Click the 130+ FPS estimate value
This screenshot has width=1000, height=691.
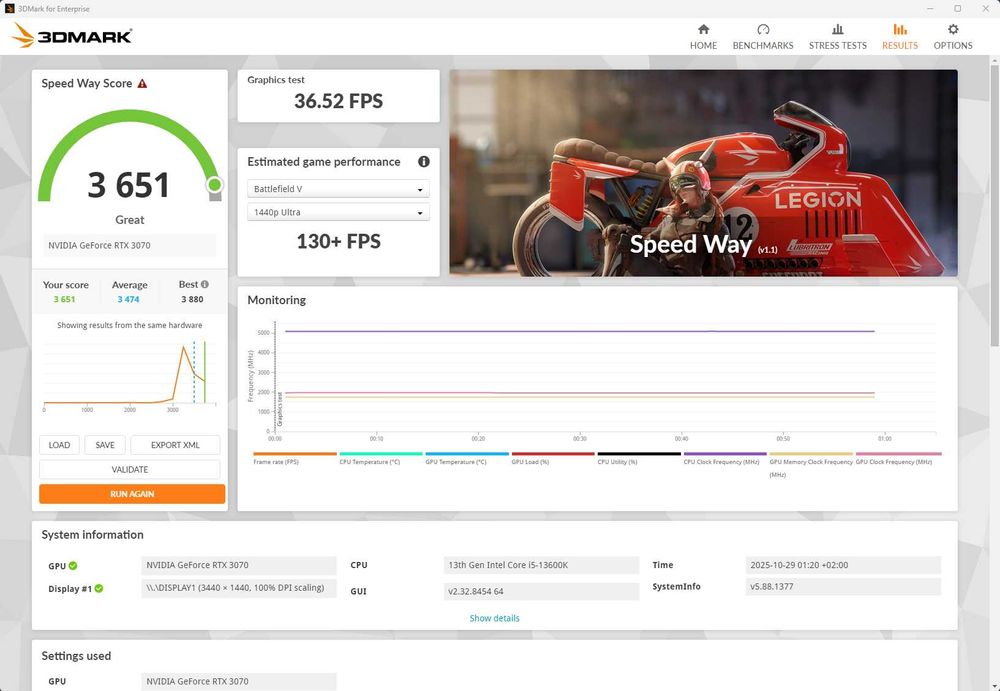click(339, 241)
